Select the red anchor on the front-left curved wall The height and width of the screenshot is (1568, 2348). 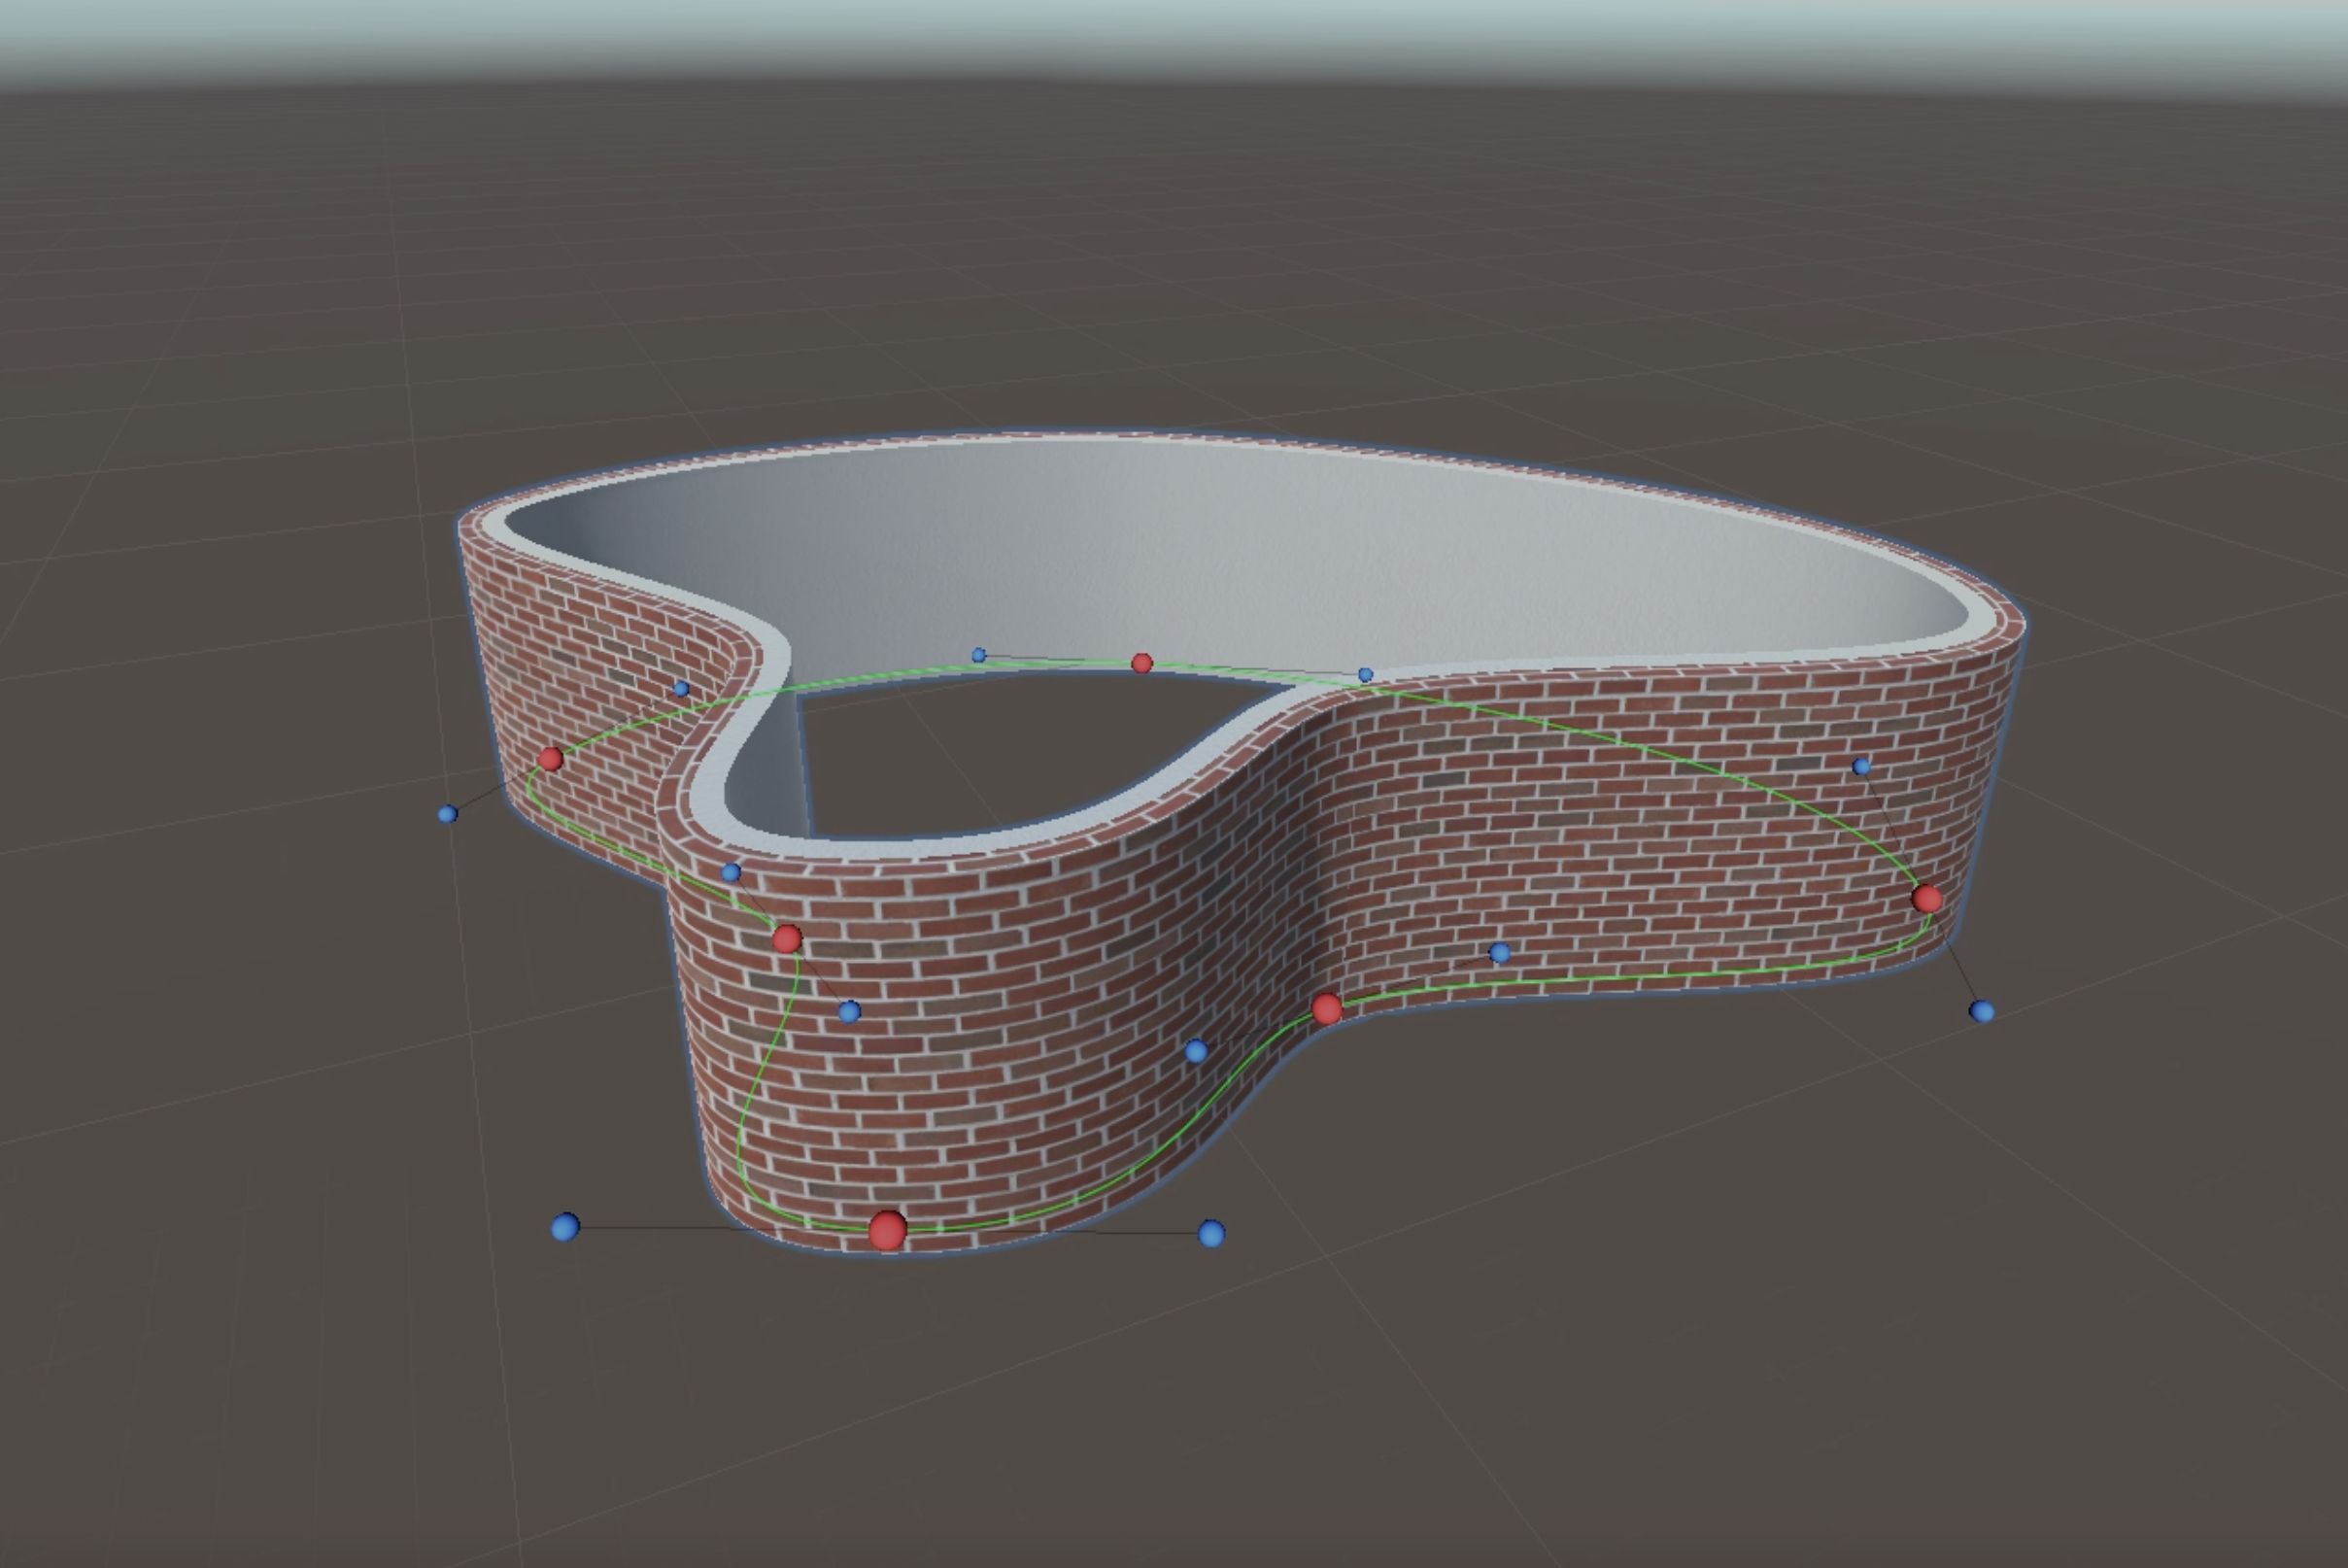click(x=787, y=939)
